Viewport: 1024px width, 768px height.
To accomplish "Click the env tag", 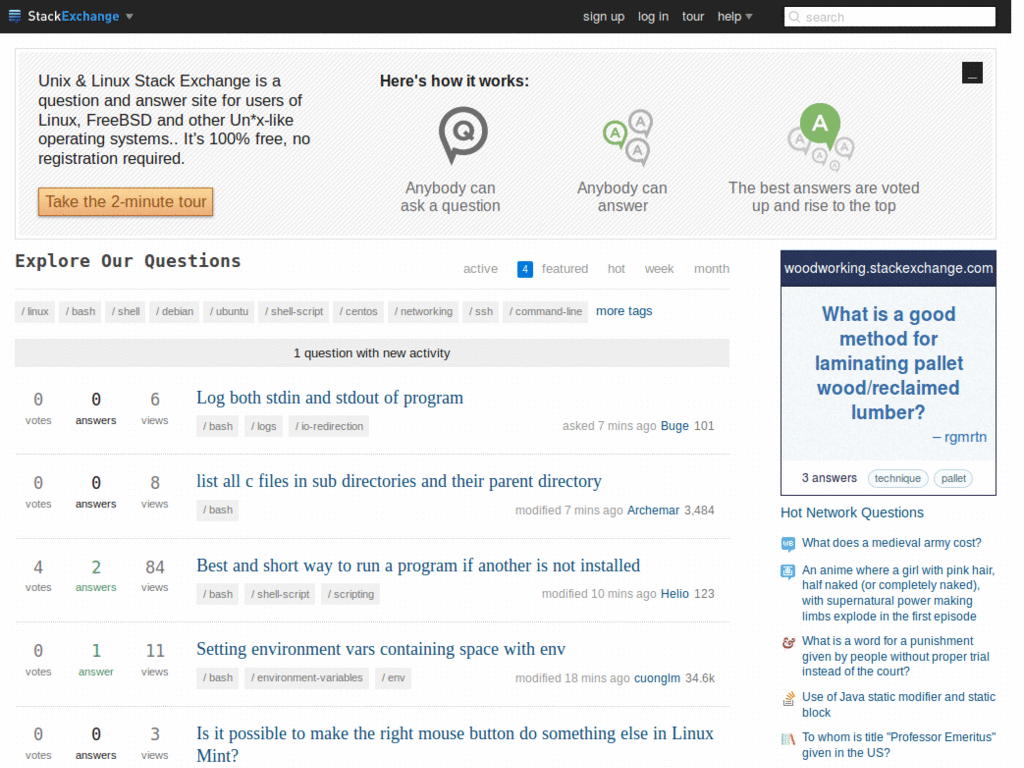I will 393,678.
